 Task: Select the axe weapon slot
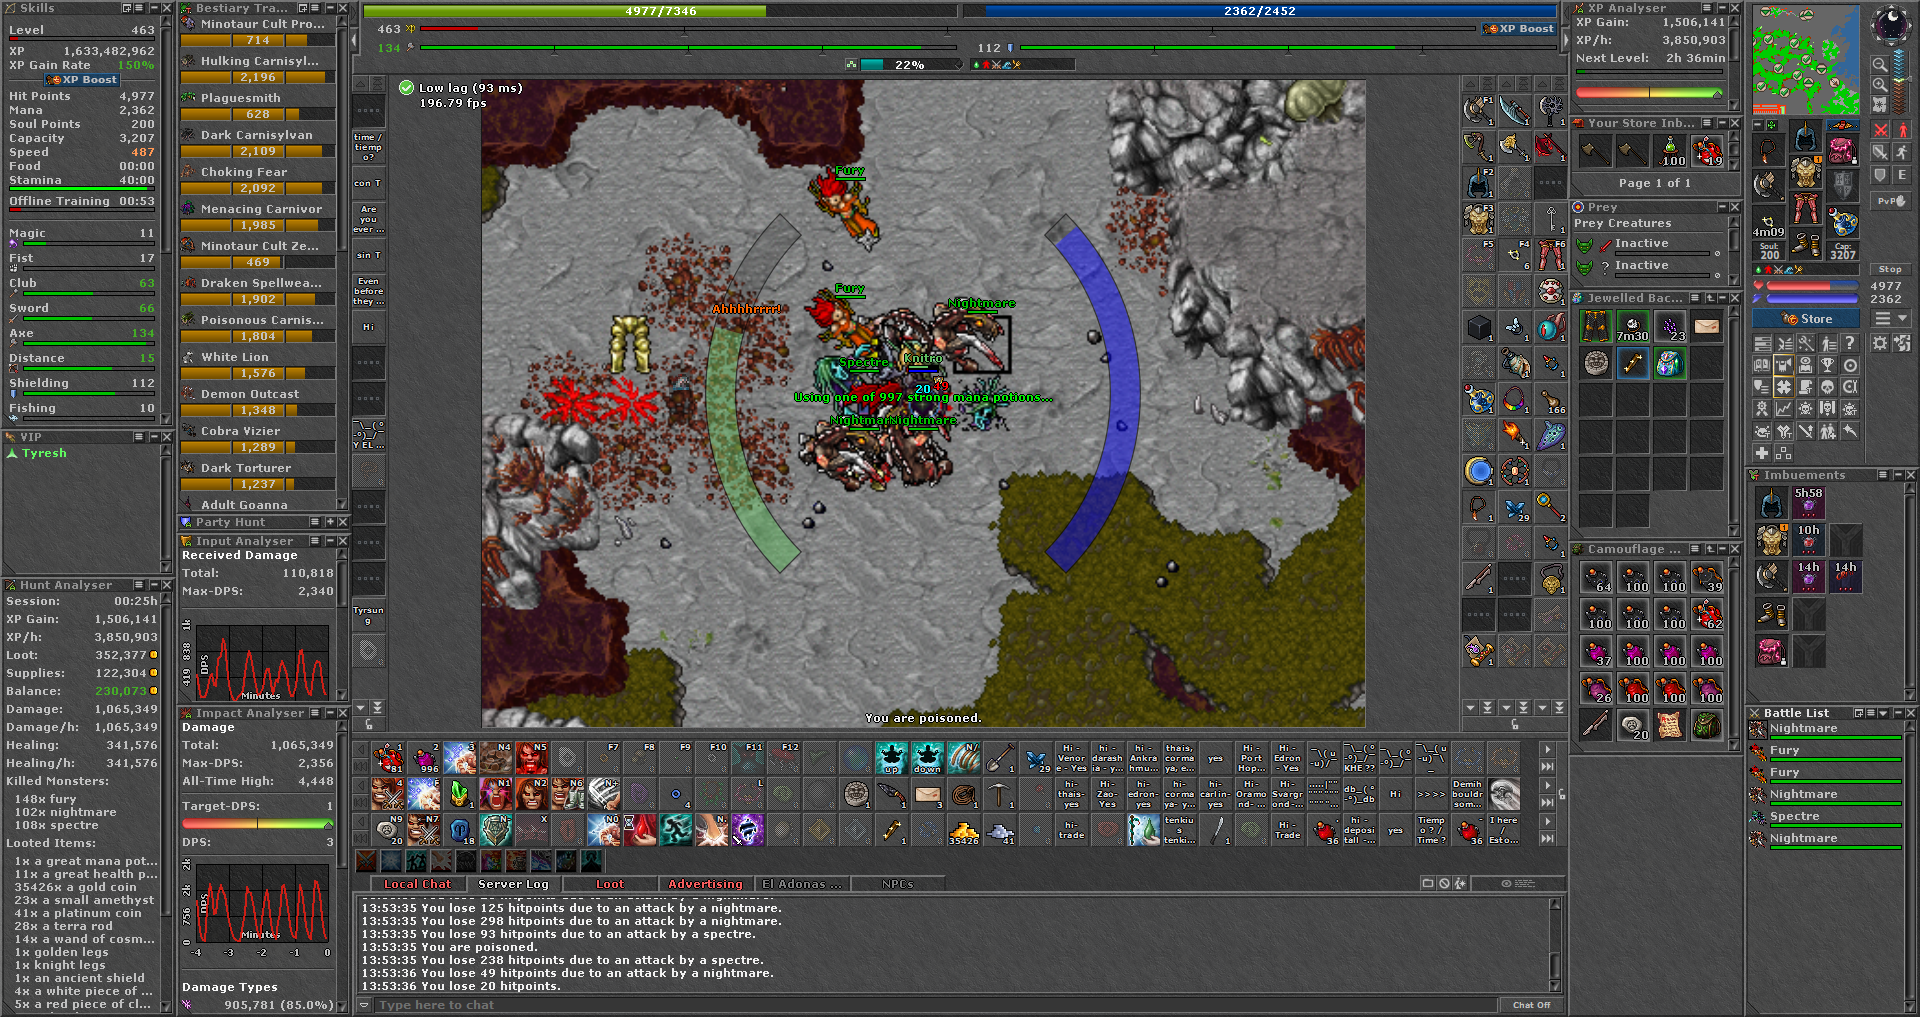1768,186
